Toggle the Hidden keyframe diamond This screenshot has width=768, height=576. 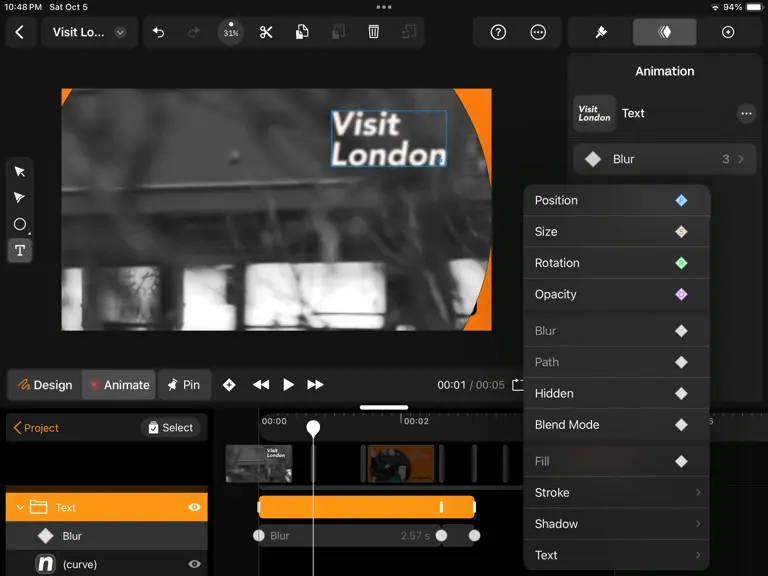[x=681, y=394]
